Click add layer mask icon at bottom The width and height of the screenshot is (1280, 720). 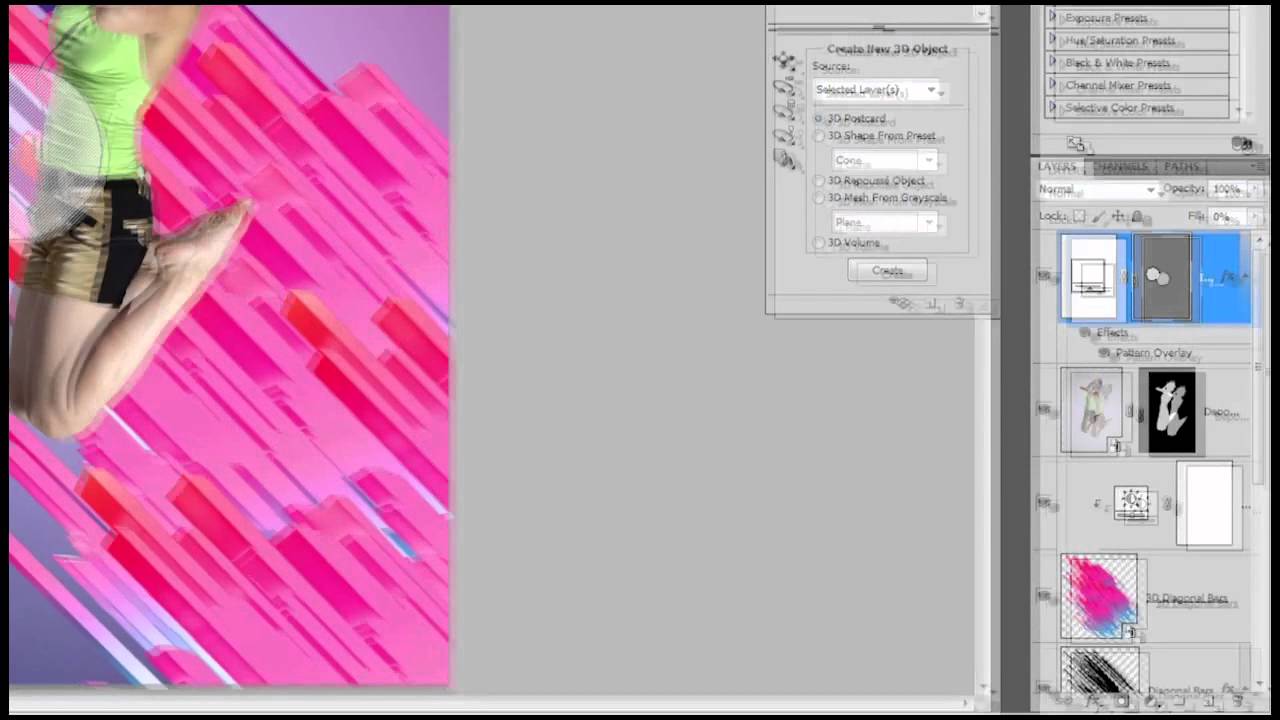tap(1124, 703)
